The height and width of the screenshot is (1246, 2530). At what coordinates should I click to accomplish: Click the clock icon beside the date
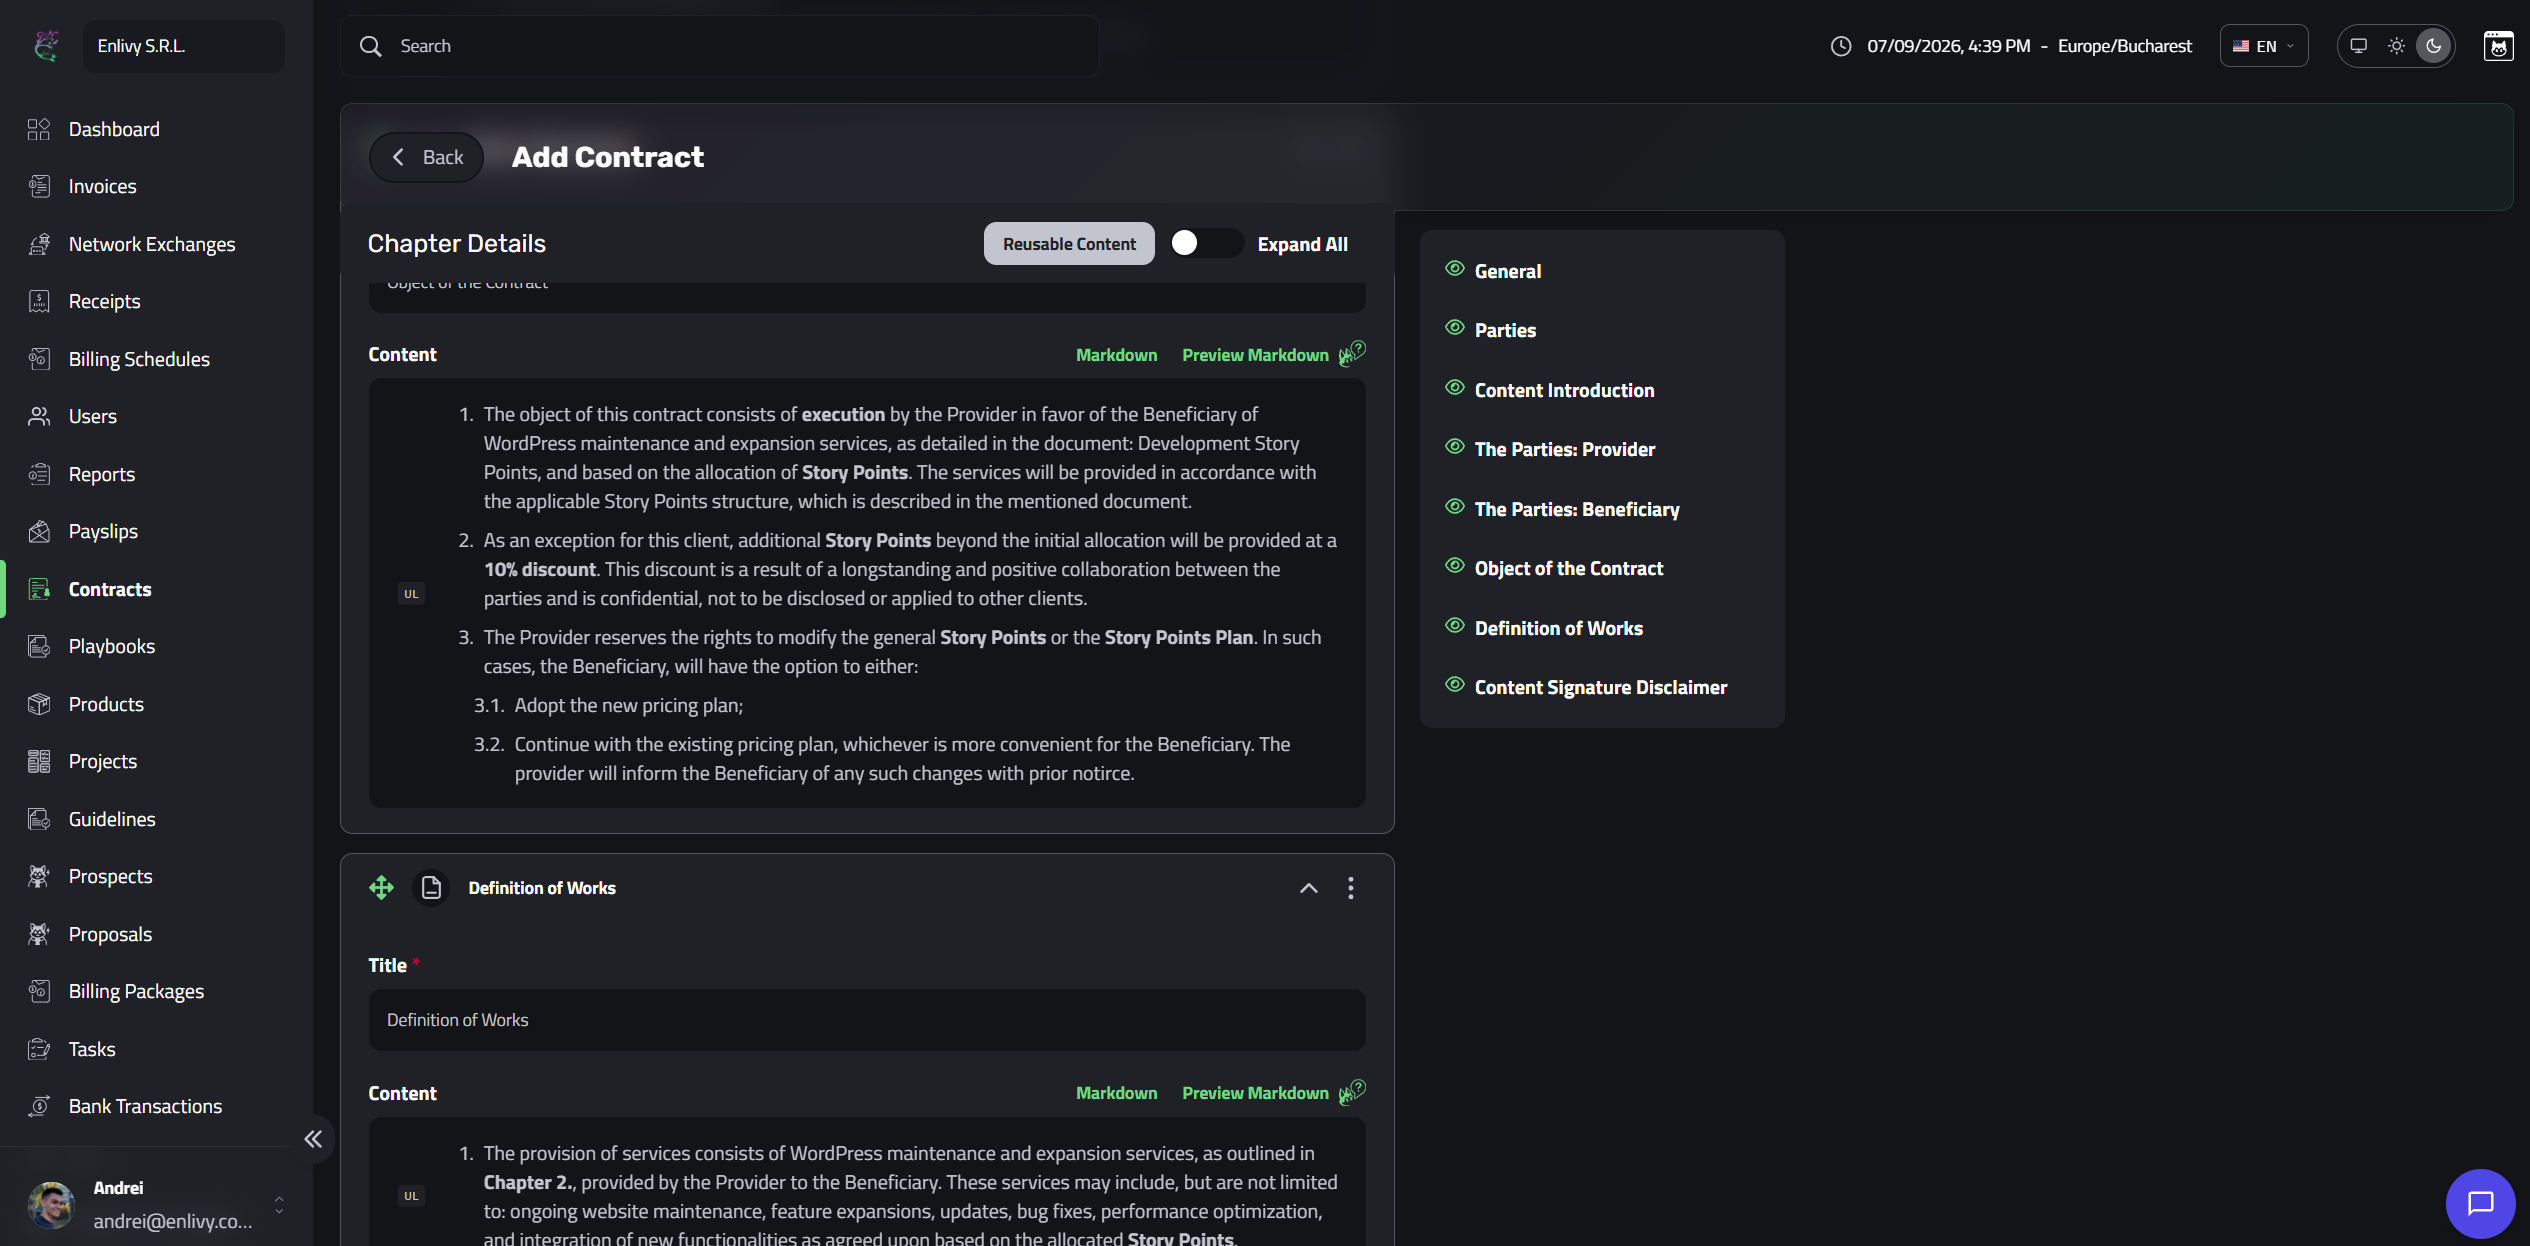[1840, 46]
